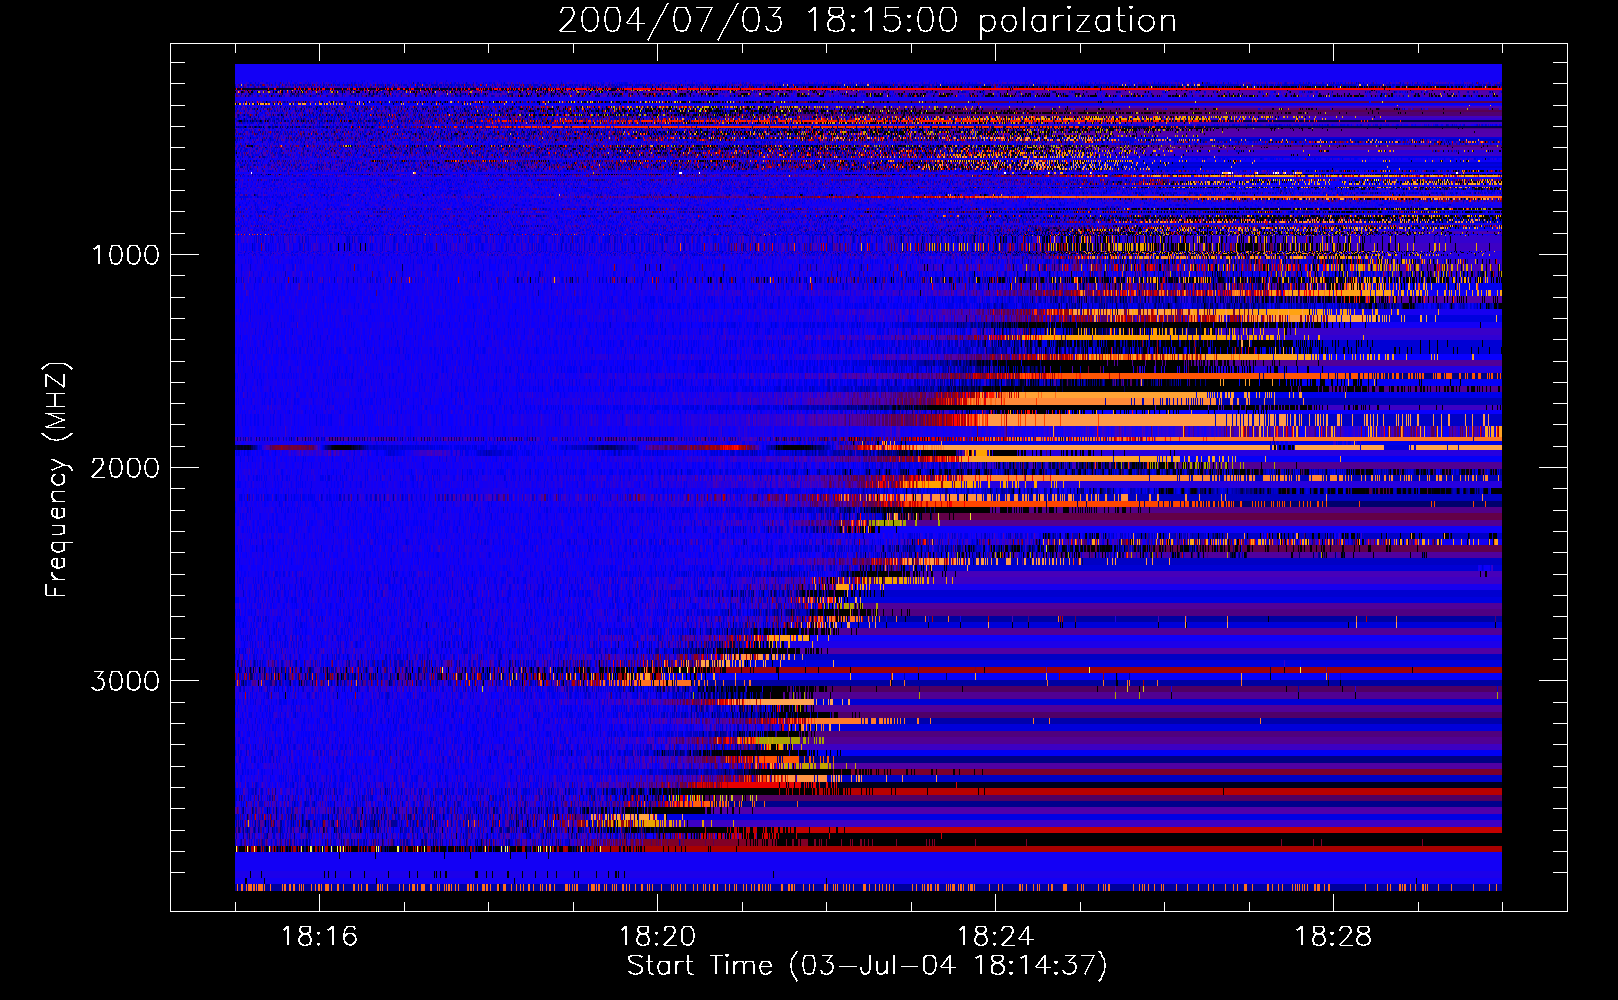Click the 'Frequency (MHZ)' axis title
Viewport: 1618px width, 1000px height.
[x=57, y=480]
